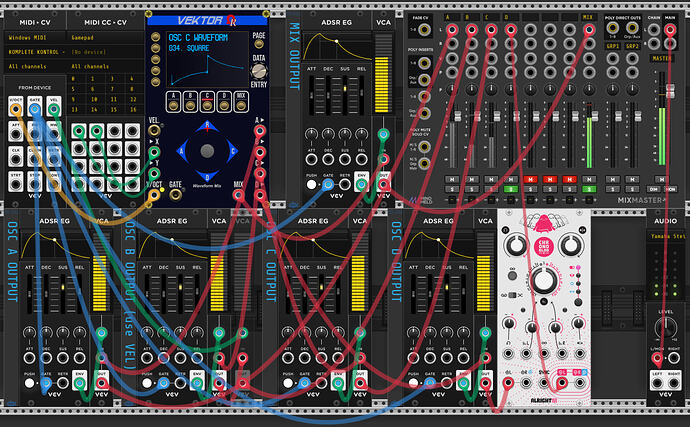Image resolution: width=690 pixels, height=427 pixels.
Task: Unmute the first red-muted MixMaster track
Action: click(530, 179)
